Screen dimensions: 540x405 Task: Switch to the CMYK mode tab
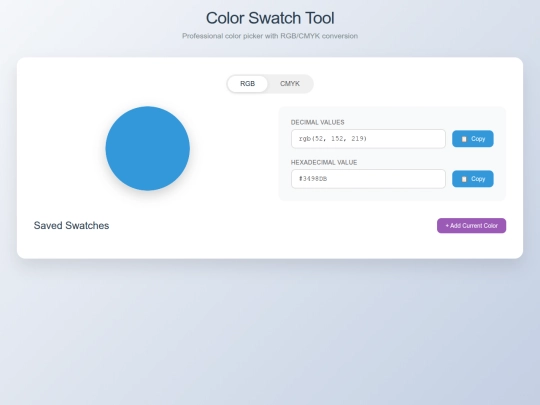pos(290,84)
